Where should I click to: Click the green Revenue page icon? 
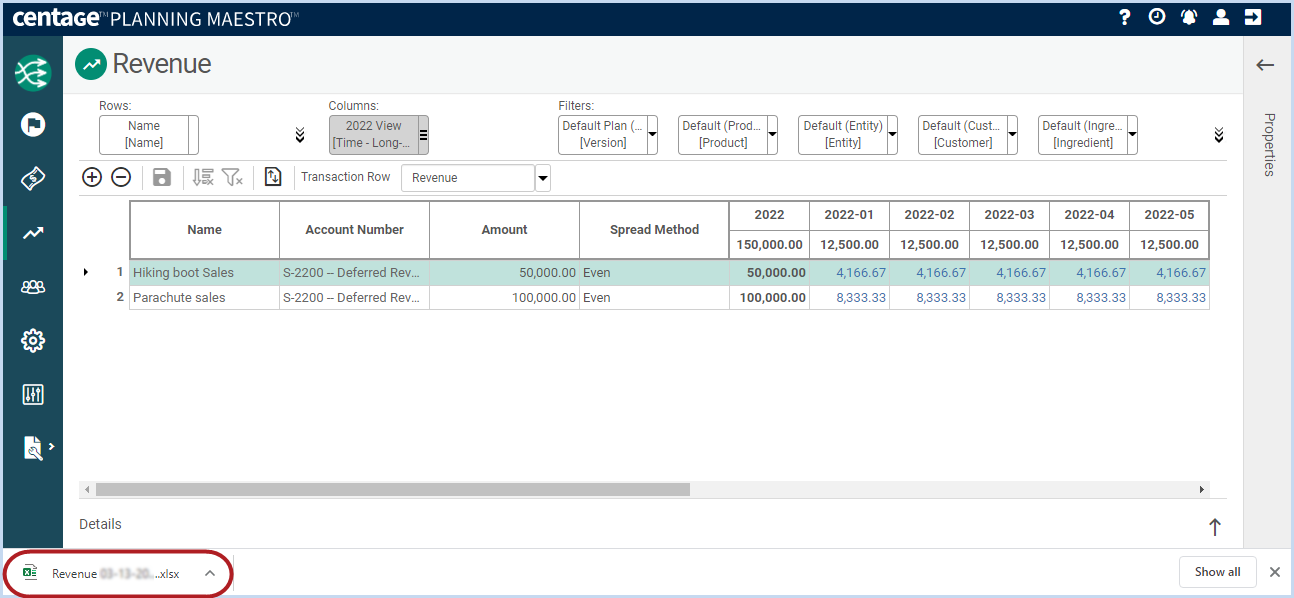[91, 64]
